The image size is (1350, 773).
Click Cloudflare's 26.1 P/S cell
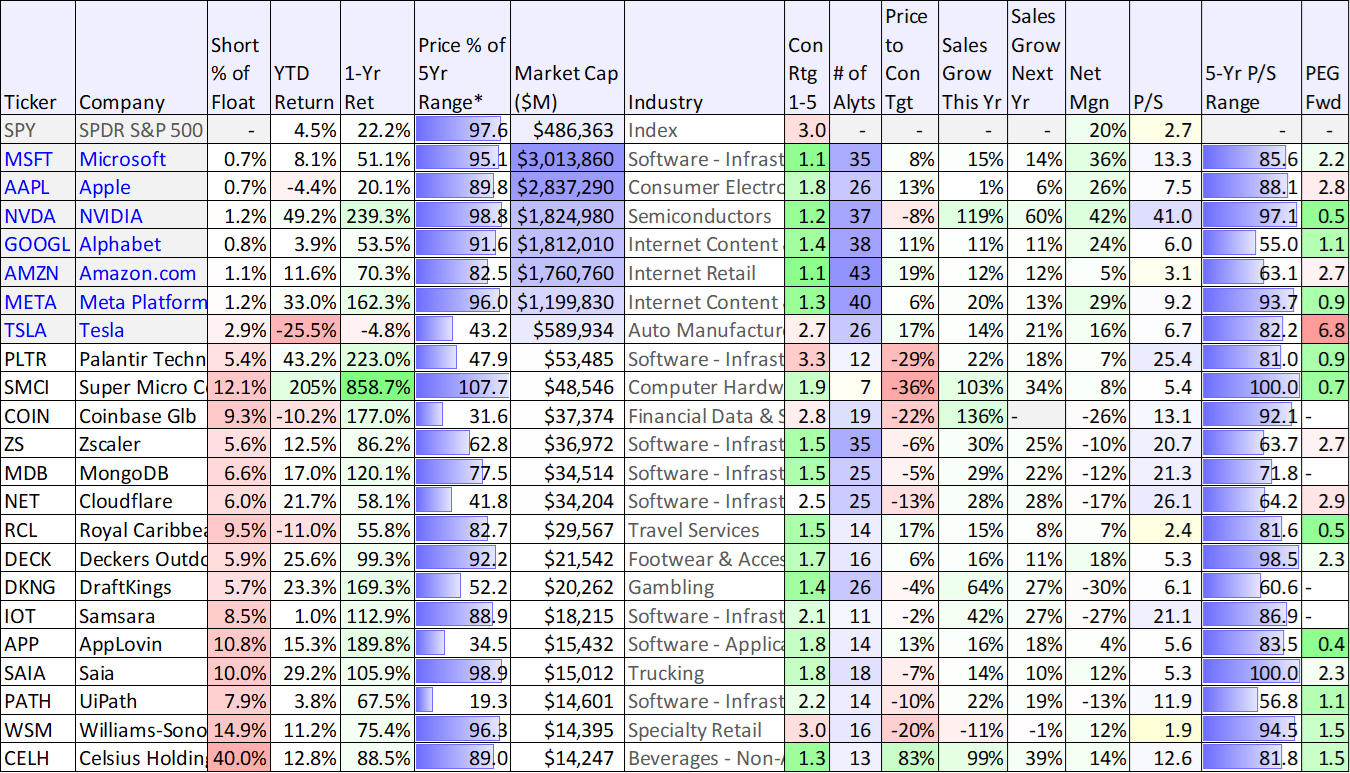click(x=1165, y=501)
